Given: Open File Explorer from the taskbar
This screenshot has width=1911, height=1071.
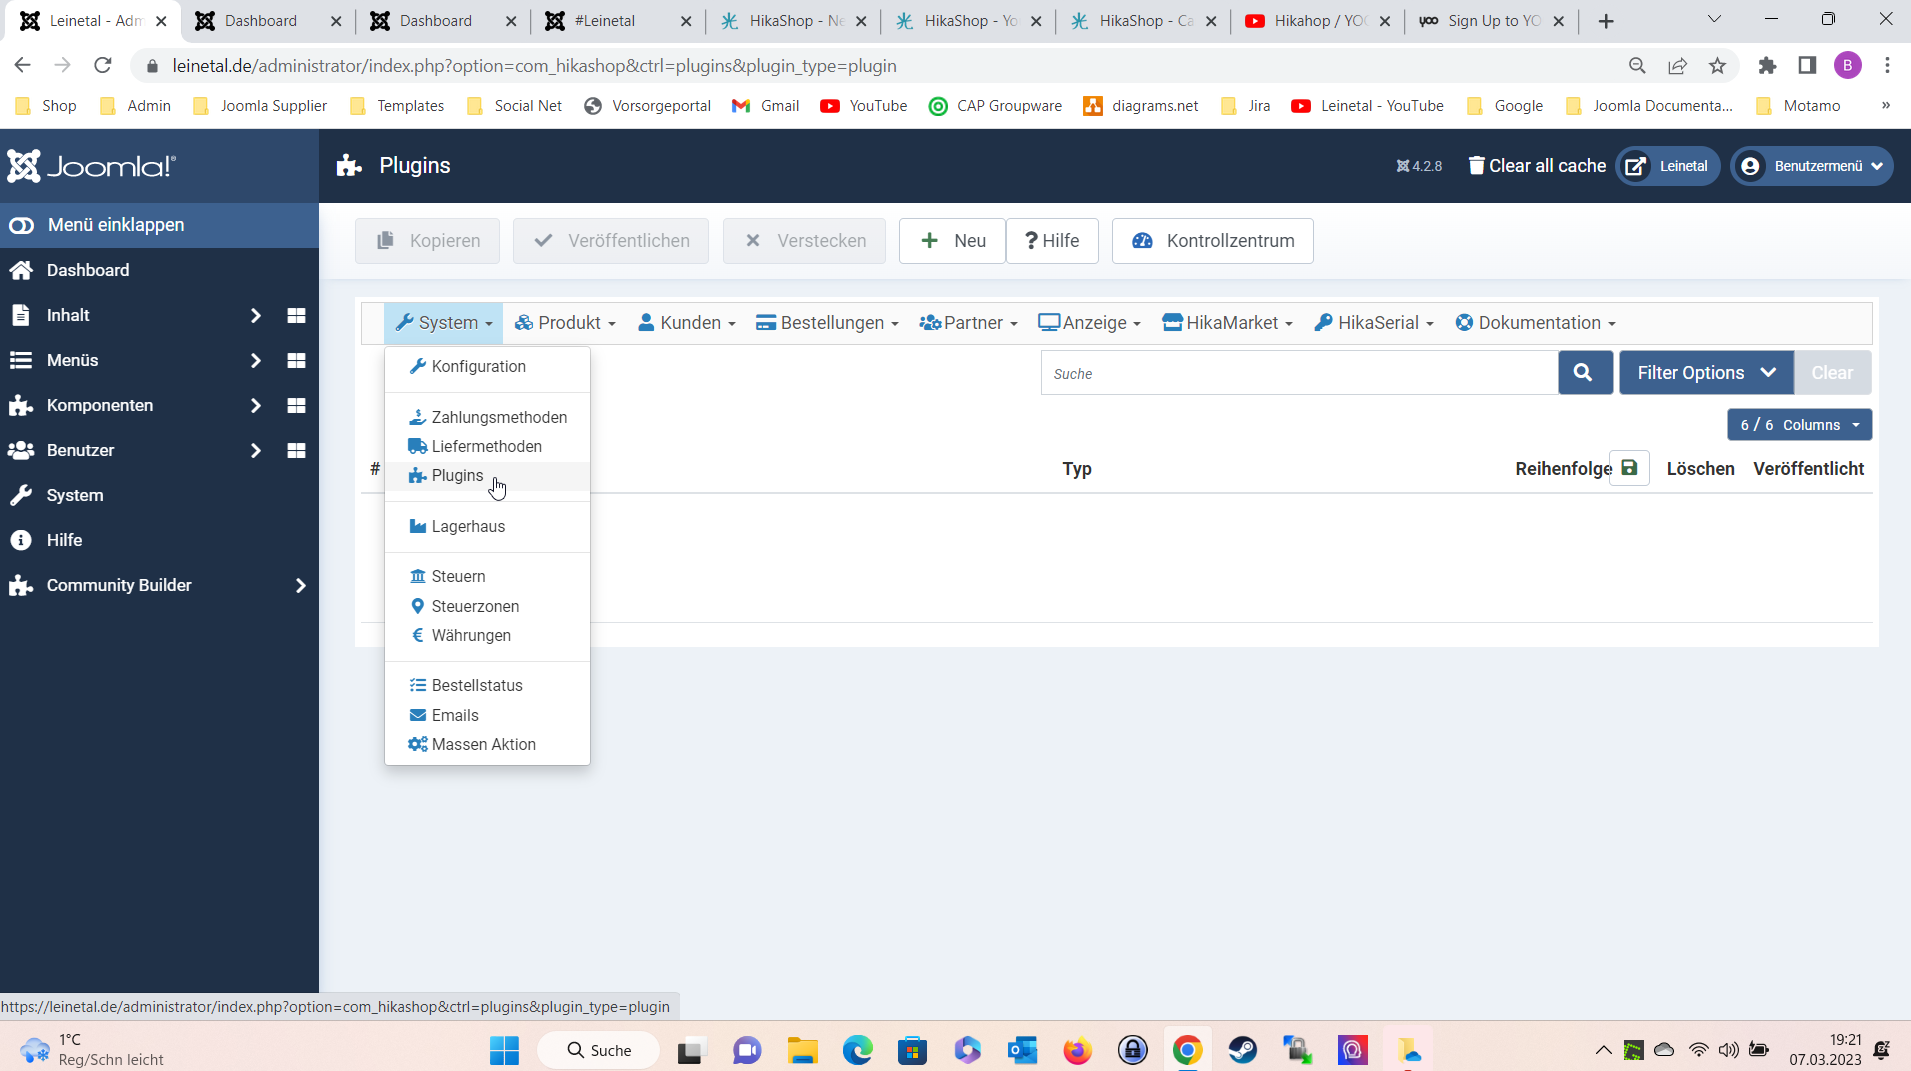Looking at the screenshot, I should pyautogui.click(x=802, y=1050).
